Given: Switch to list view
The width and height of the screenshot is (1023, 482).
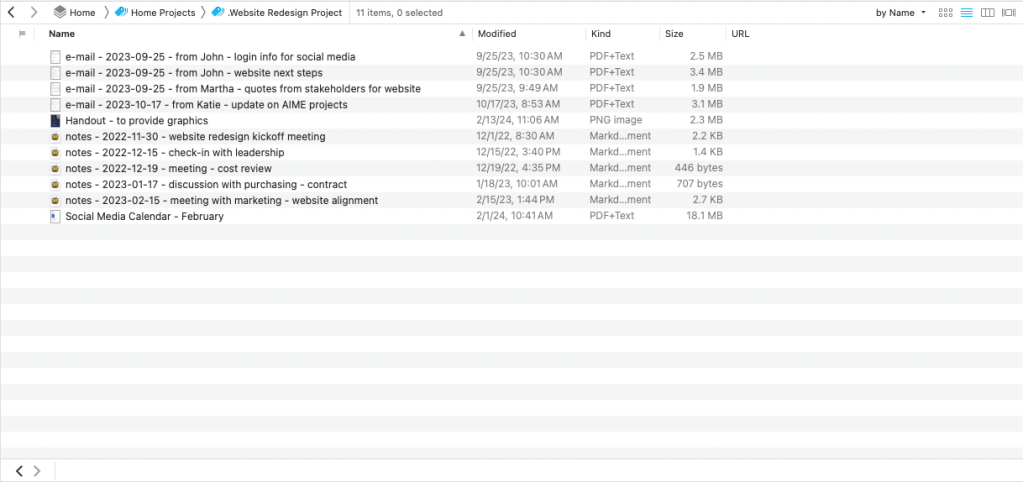Looking at the screenshot, I should pyautogui.click(x=966, y=13).
